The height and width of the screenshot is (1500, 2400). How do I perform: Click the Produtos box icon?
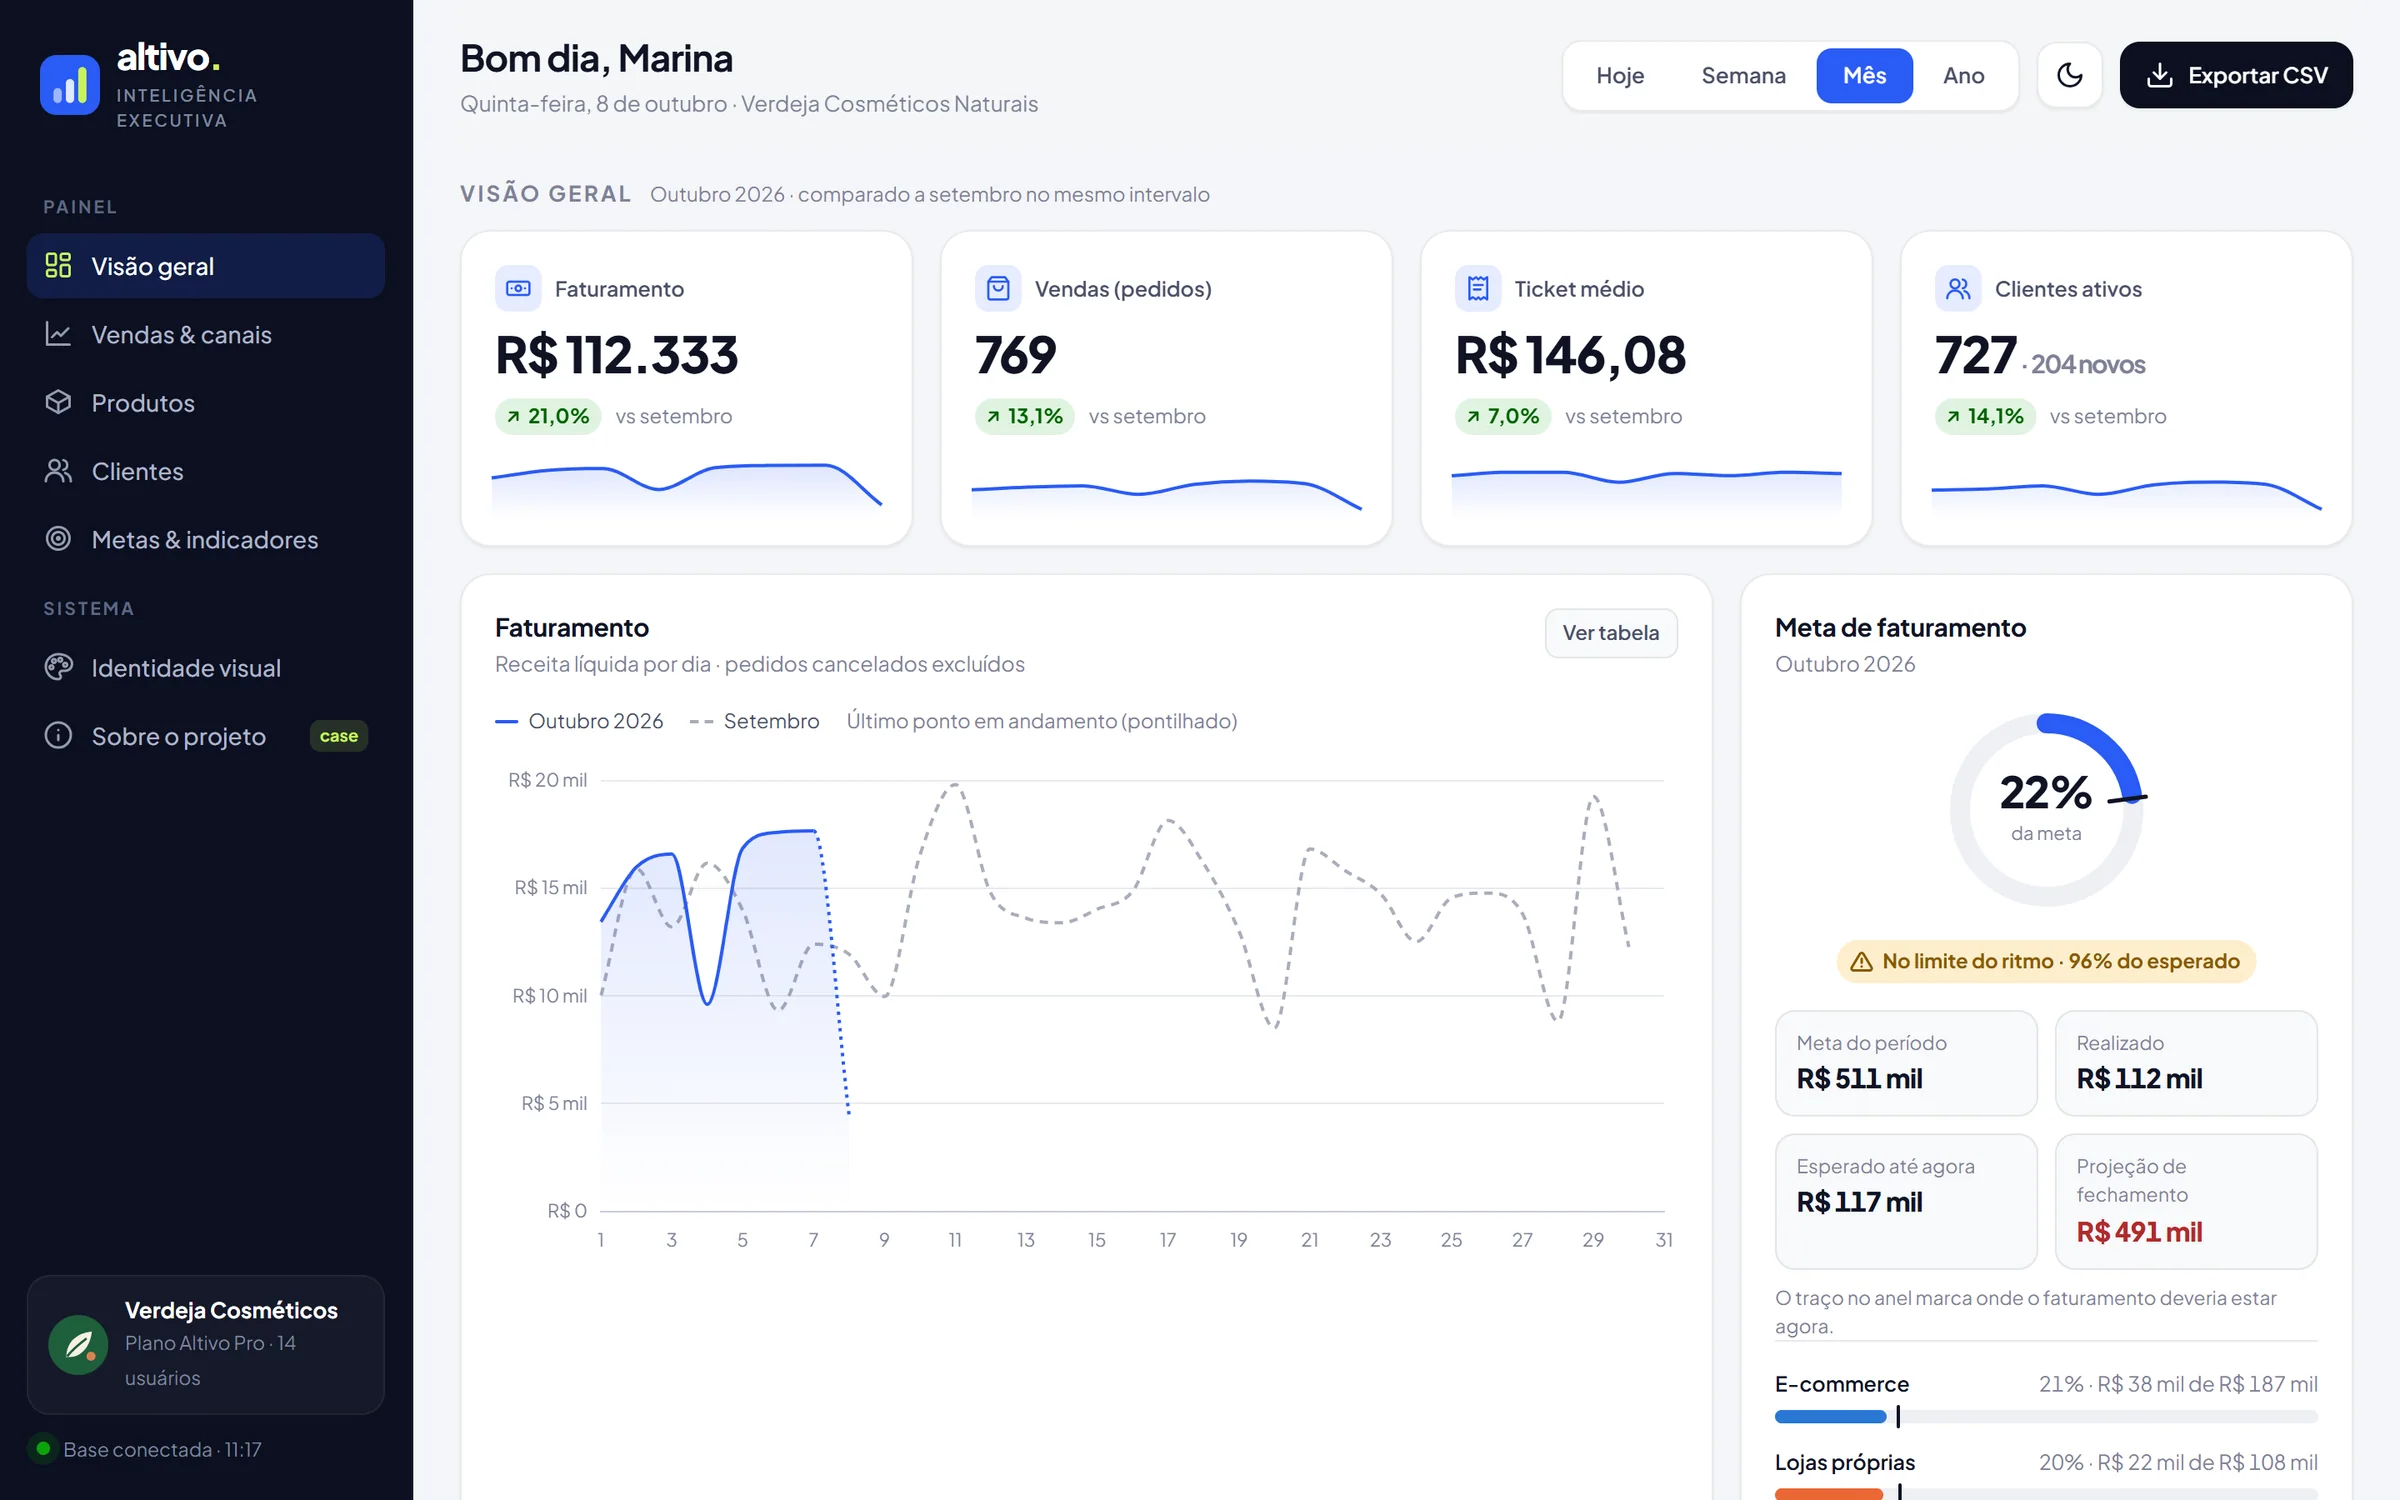[x=58, y=402]
